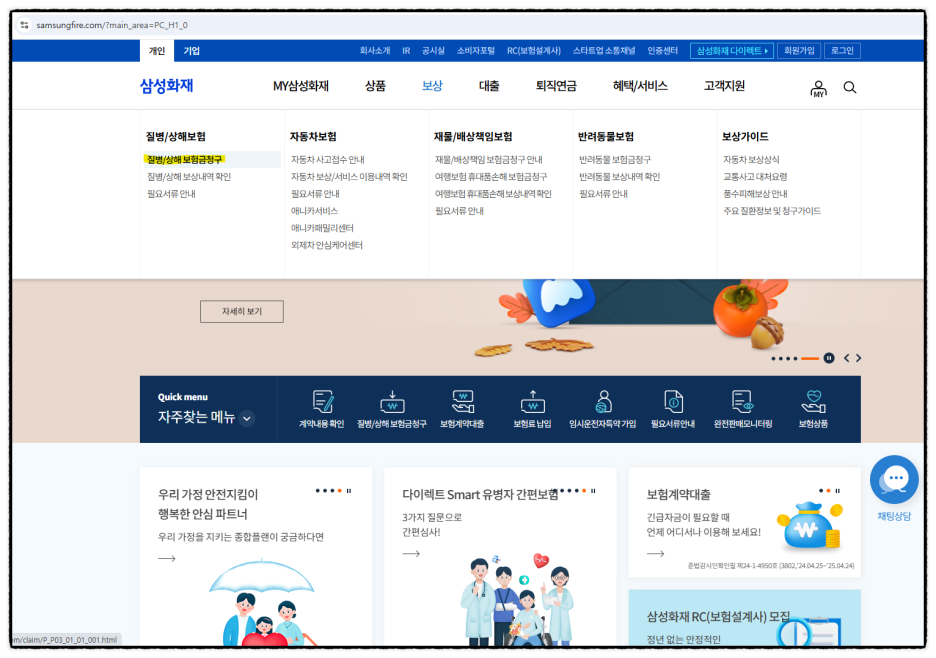The width and height of the screenshot is (936, 658).
Task: Select 재물/배상책임 보험금청구 안내
Action: tap(489, 159)
